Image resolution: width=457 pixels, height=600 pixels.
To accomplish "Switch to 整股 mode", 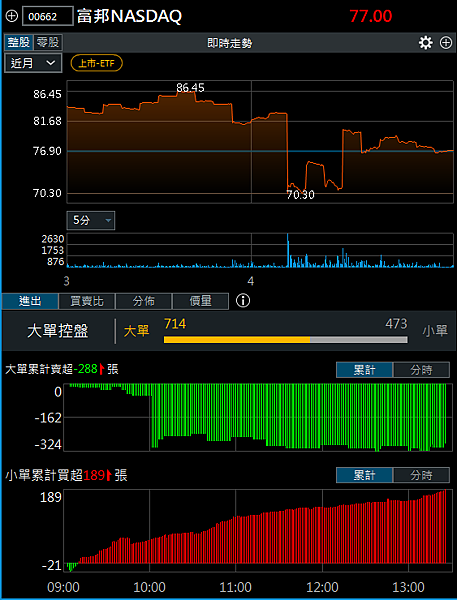I will (x=19, y=42).
